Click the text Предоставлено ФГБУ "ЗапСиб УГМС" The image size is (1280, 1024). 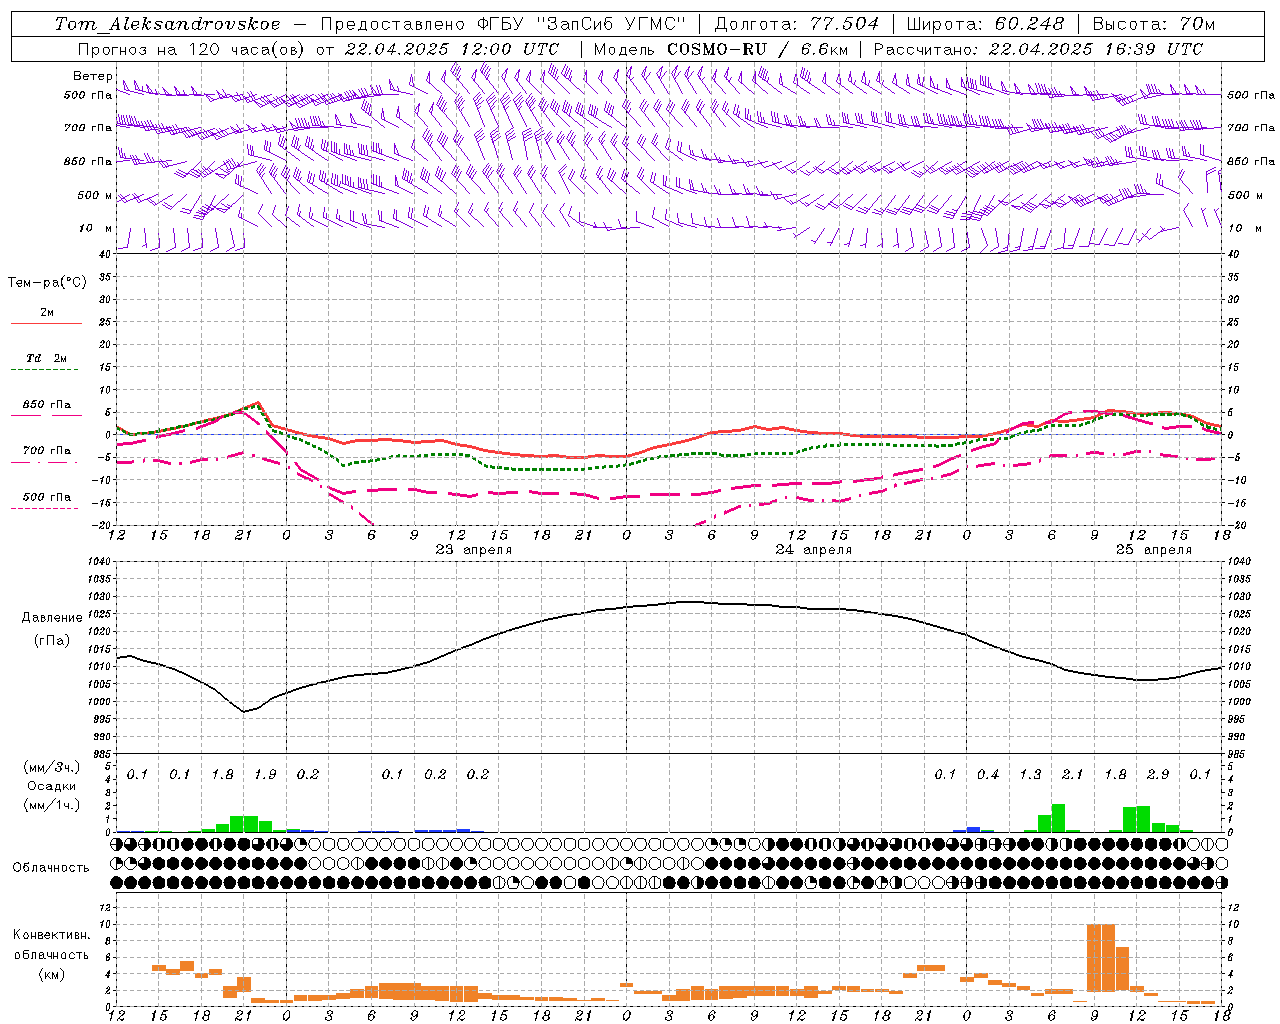coord(504,24)
